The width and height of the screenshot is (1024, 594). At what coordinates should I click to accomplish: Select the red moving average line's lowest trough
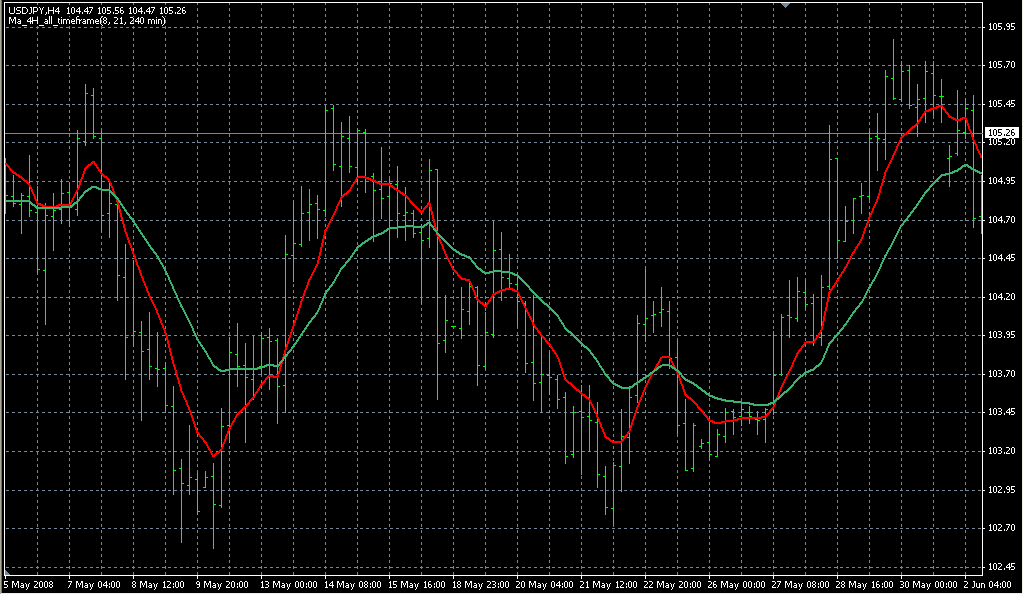tap(214, 456)
